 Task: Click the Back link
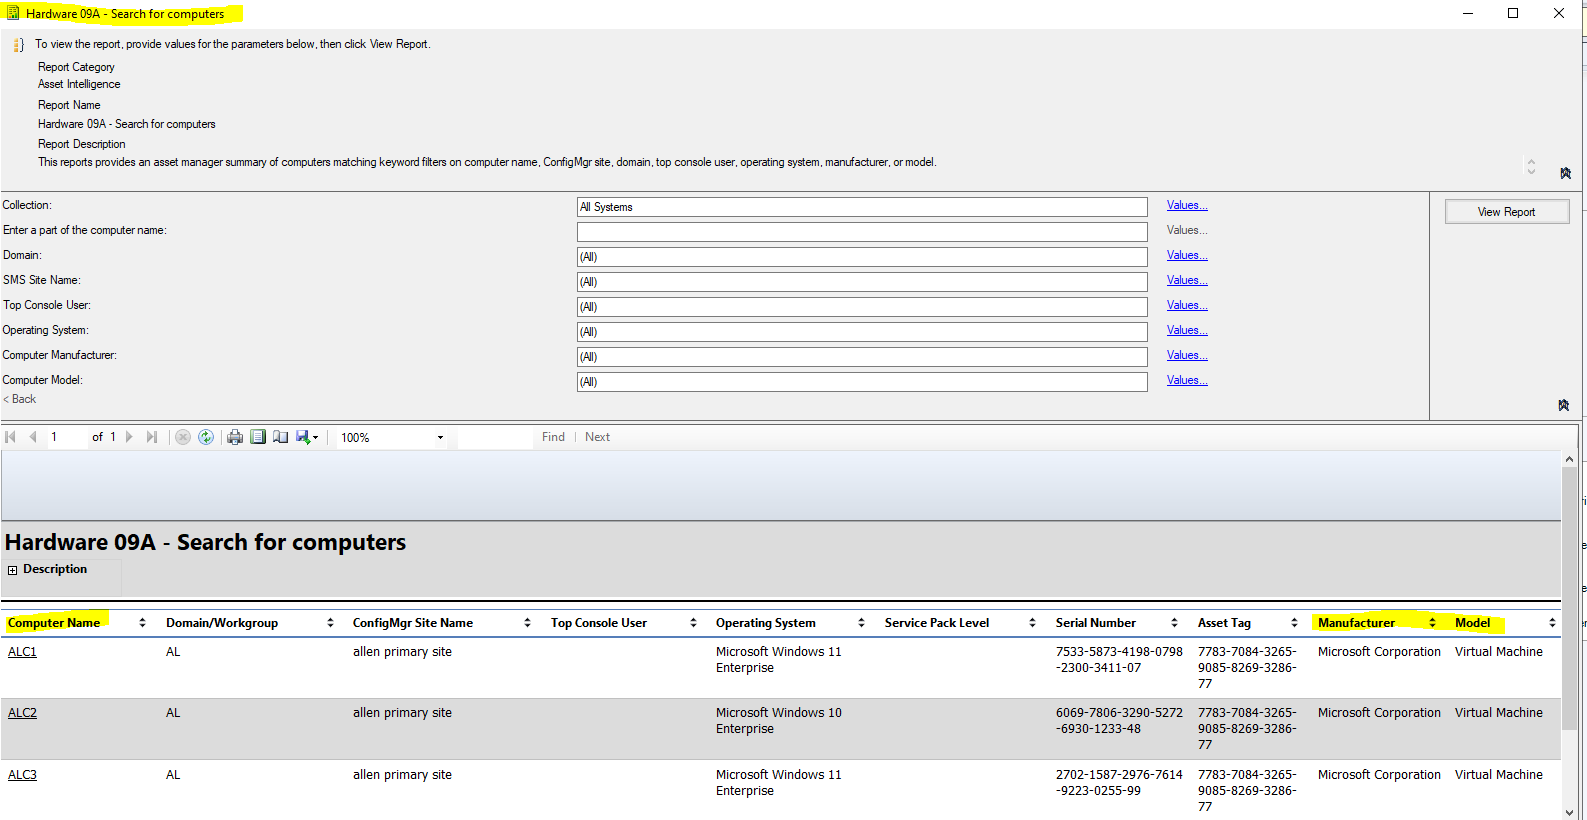tap(20, 399)
